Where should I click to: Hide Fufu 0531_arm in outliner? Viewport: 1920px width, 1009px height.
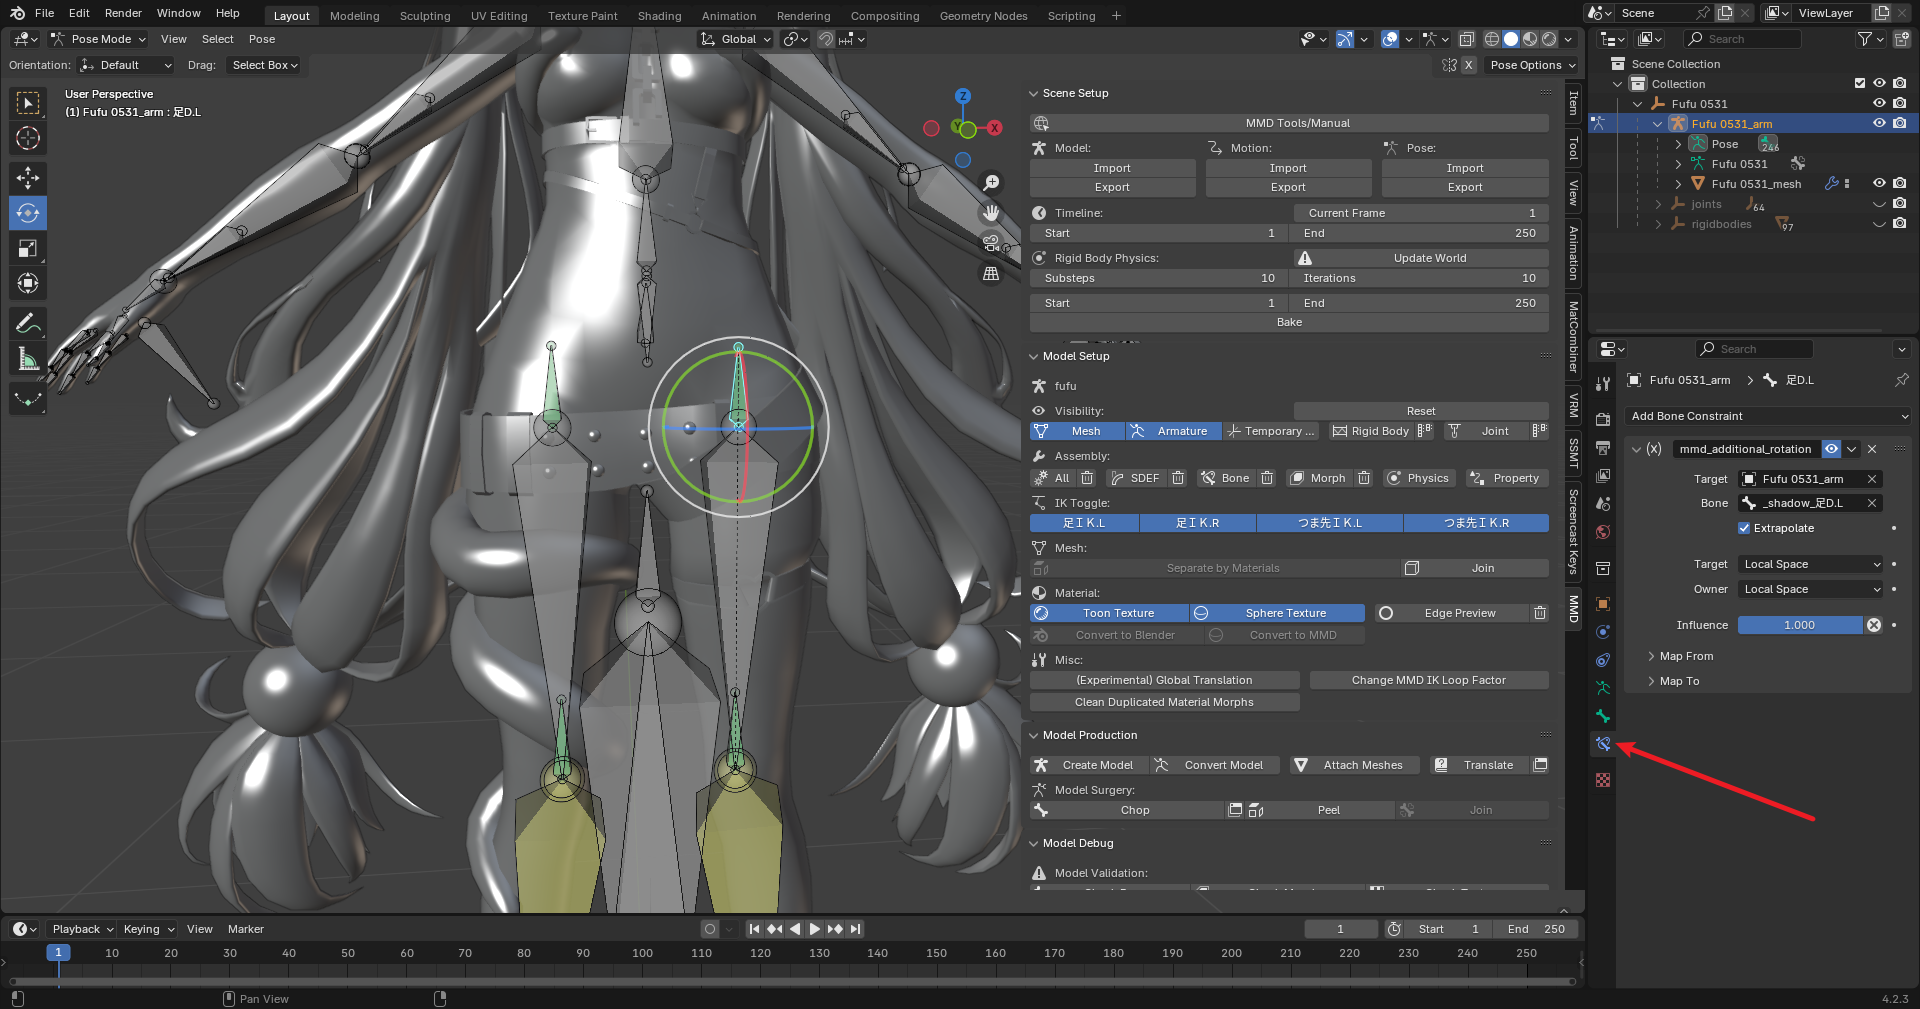[1879, 123]
